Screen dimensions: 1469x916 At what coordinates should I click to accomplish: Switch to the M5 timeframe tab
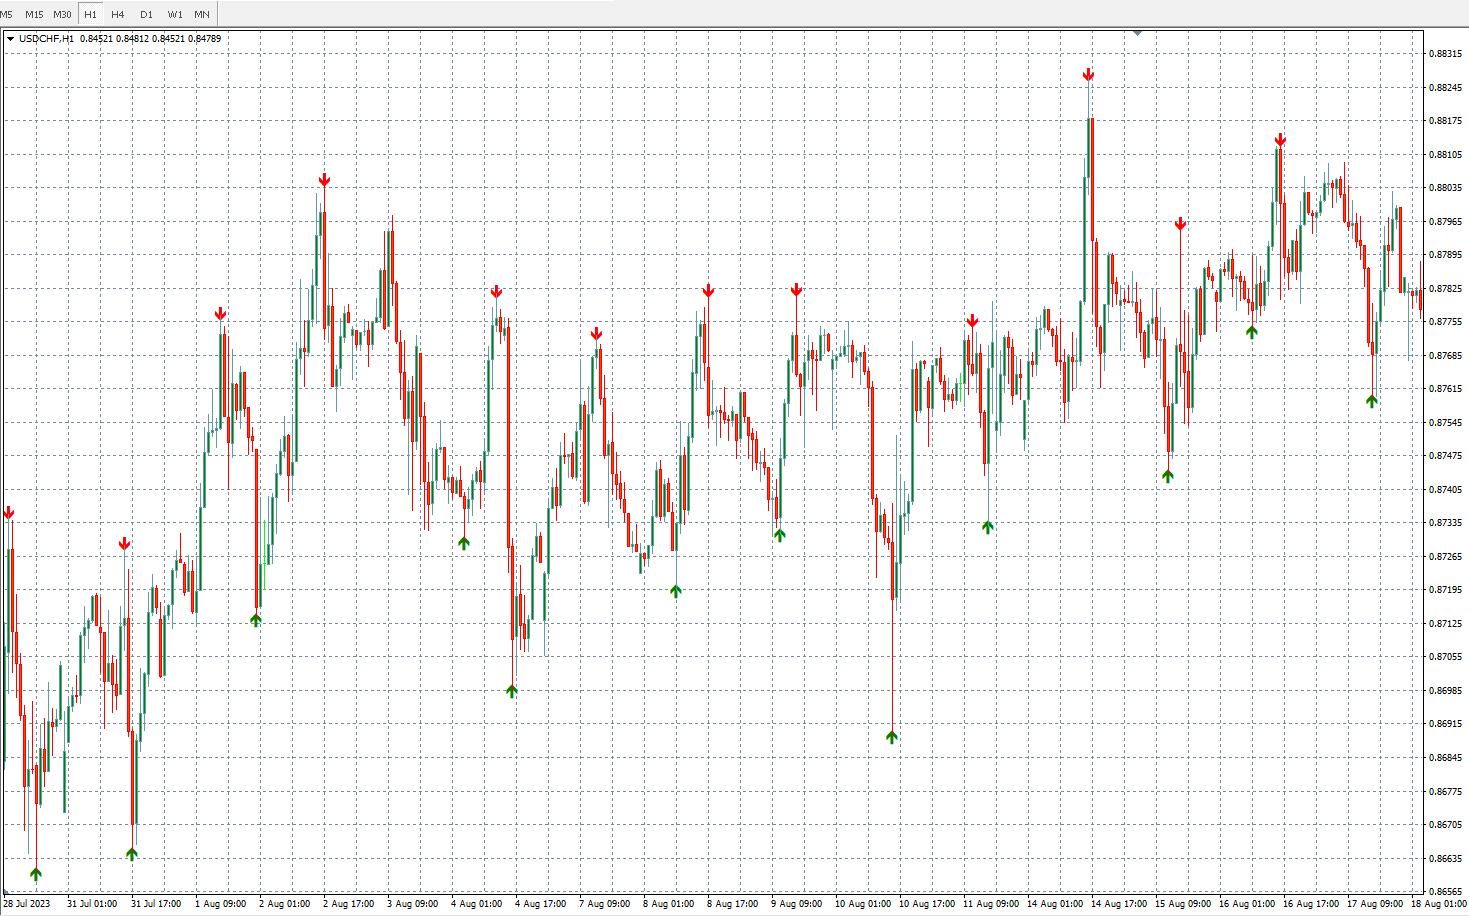(x=7, y=14)
